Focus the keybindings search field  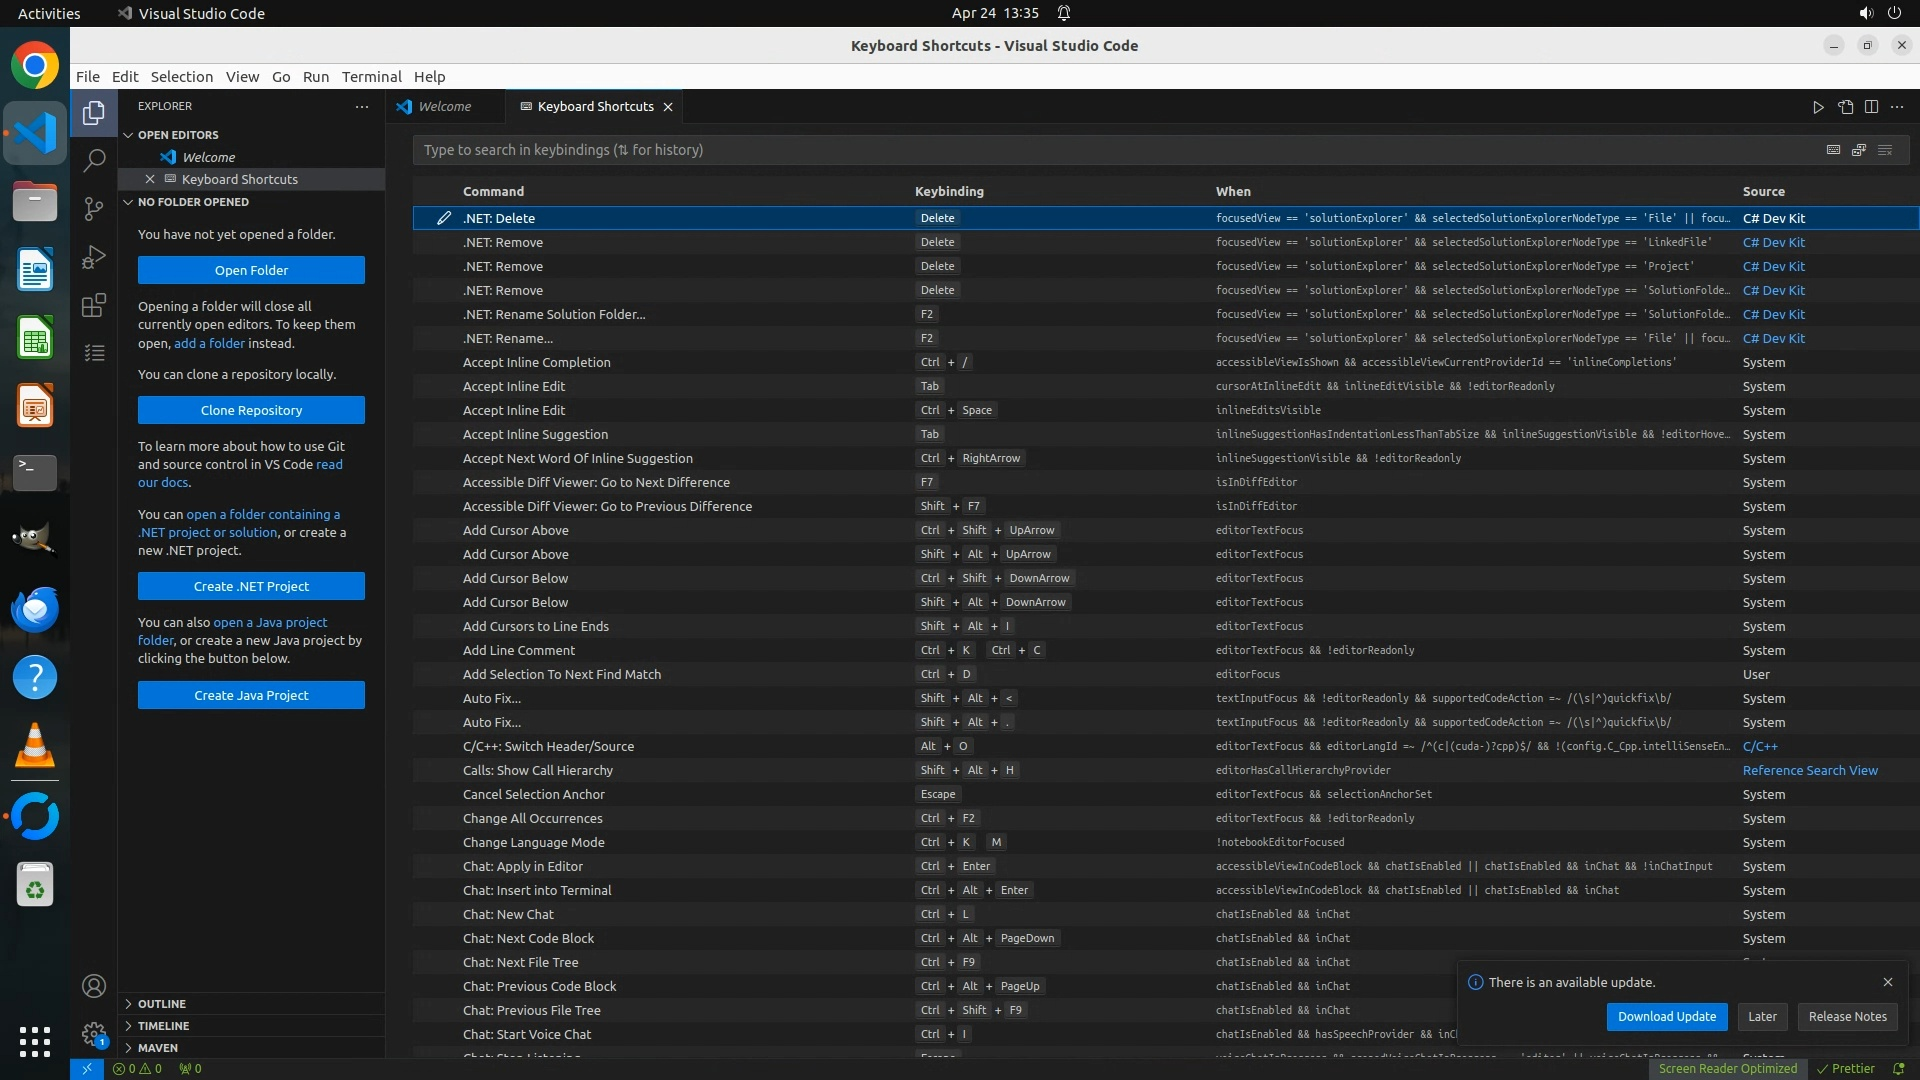pos(1100,150)
